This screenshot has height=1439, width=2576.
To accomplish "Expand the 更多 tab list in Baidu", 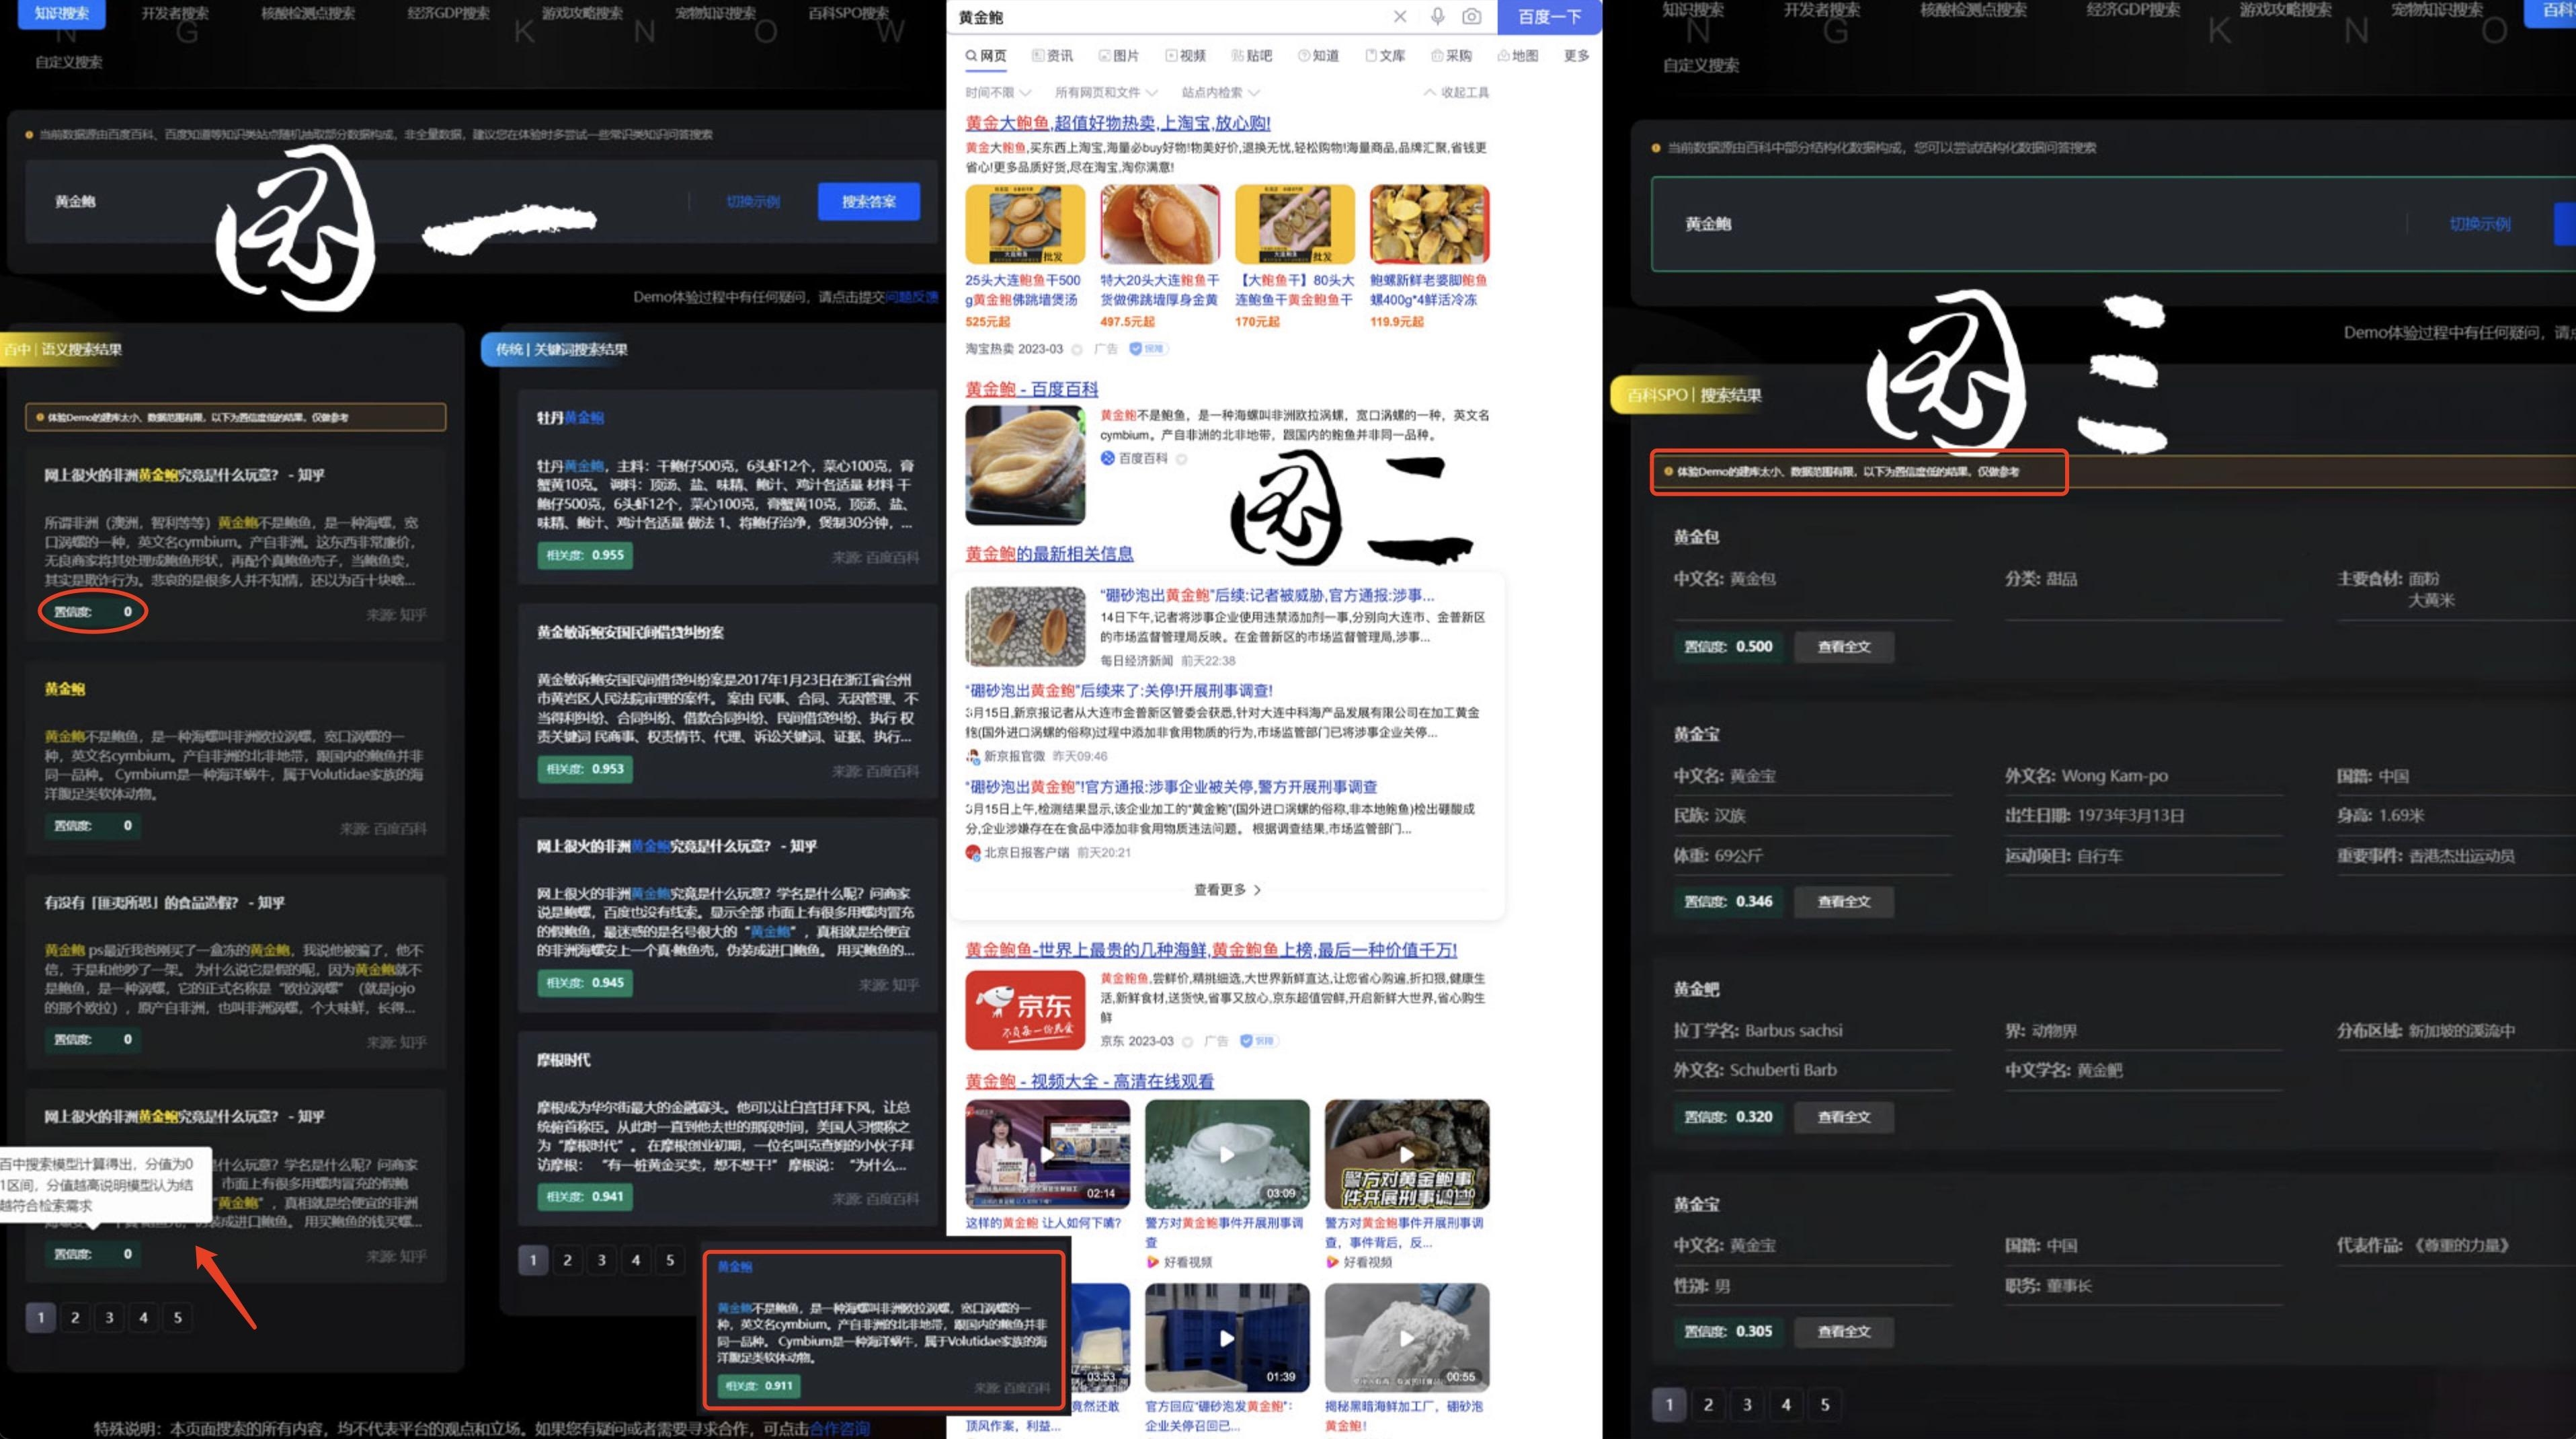I will 1576,56.
